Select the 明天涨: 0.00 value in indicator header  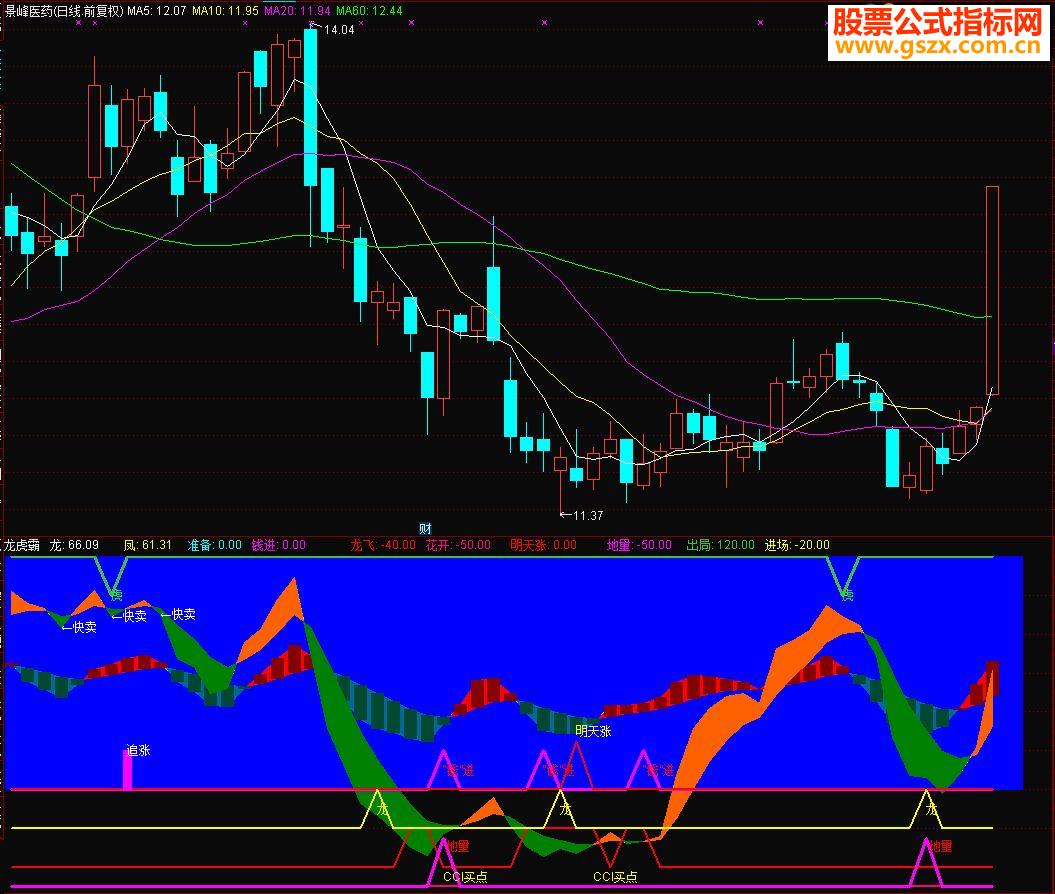coord(543,545)
